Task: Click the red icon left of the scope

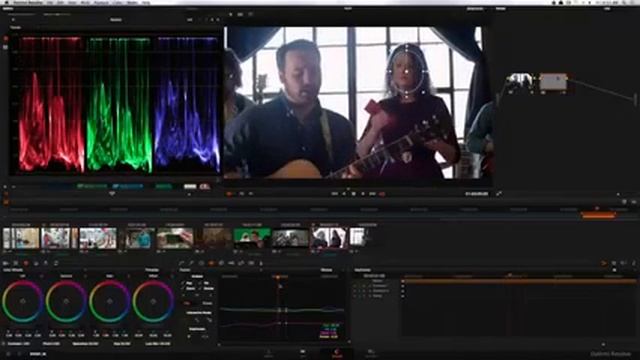Action: (x=5, y=39)
